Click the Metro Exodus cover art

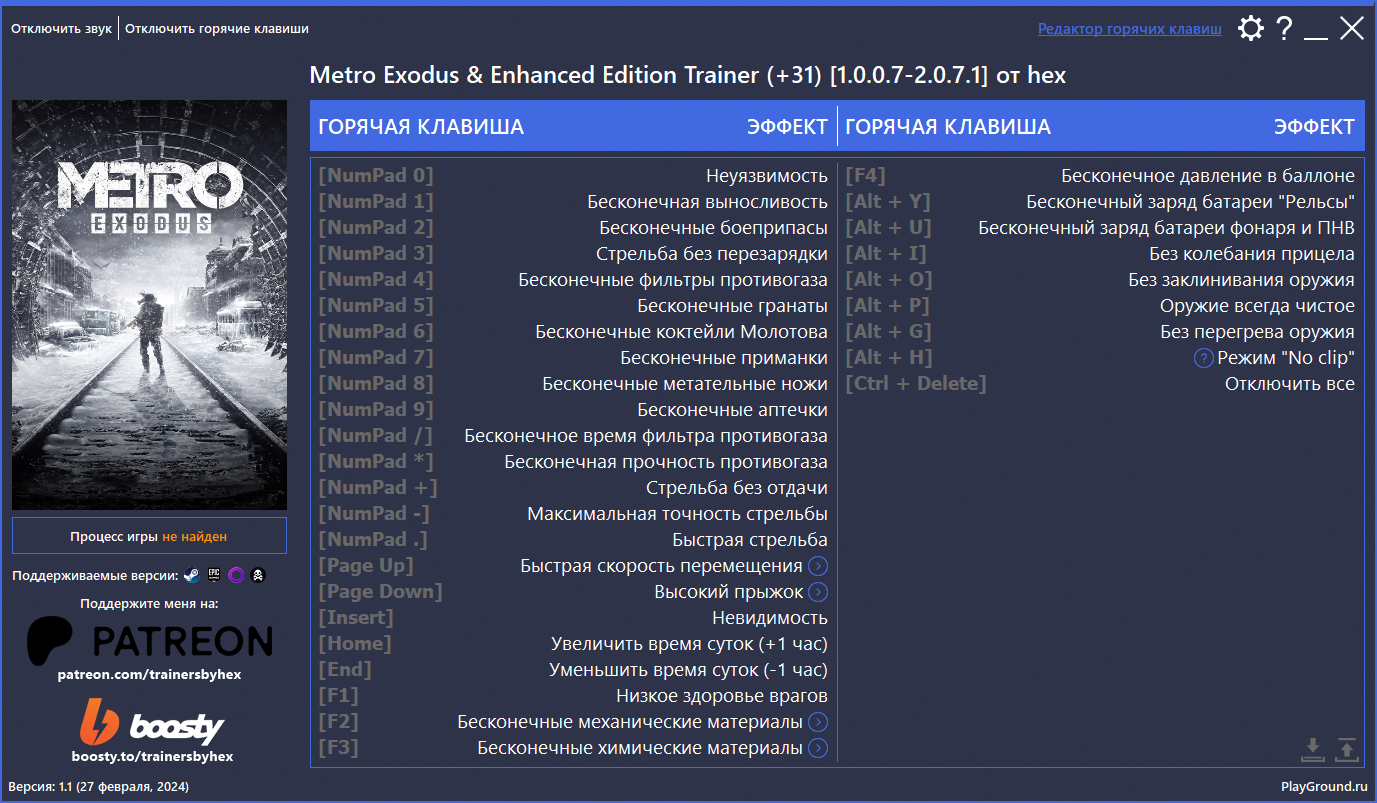(149, 305)
